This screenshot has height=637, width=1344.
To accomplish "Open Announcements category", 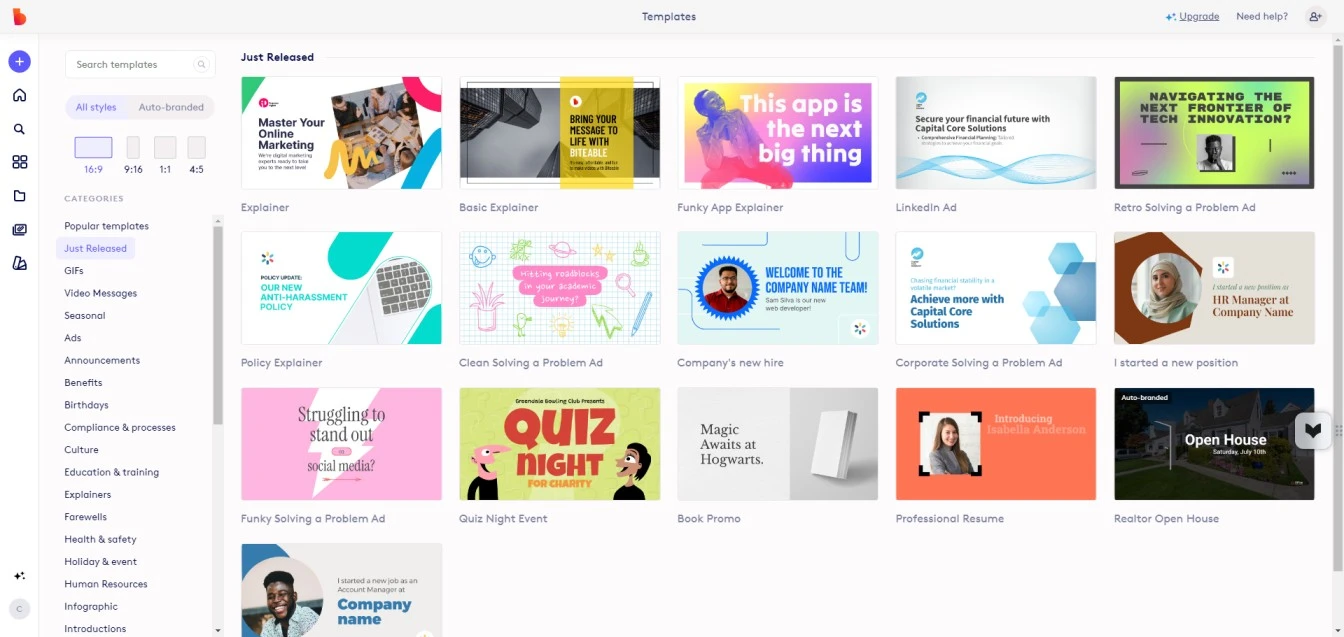I will [x=102, y=360].
